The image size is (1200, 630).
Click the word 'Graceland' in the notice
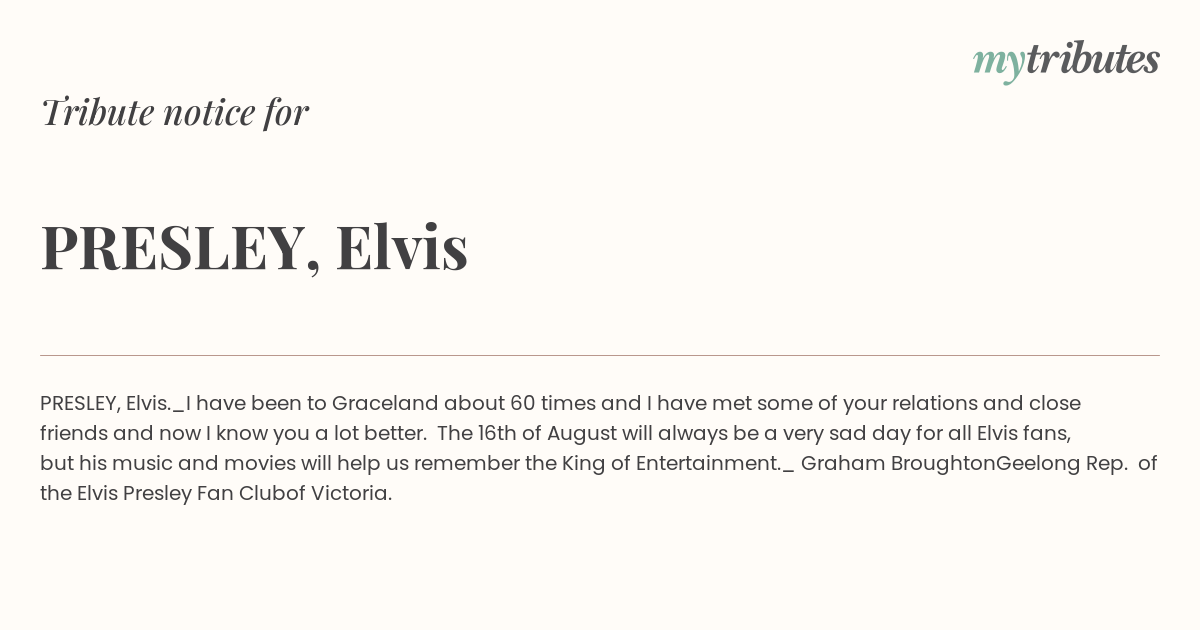tap(385, 403)
